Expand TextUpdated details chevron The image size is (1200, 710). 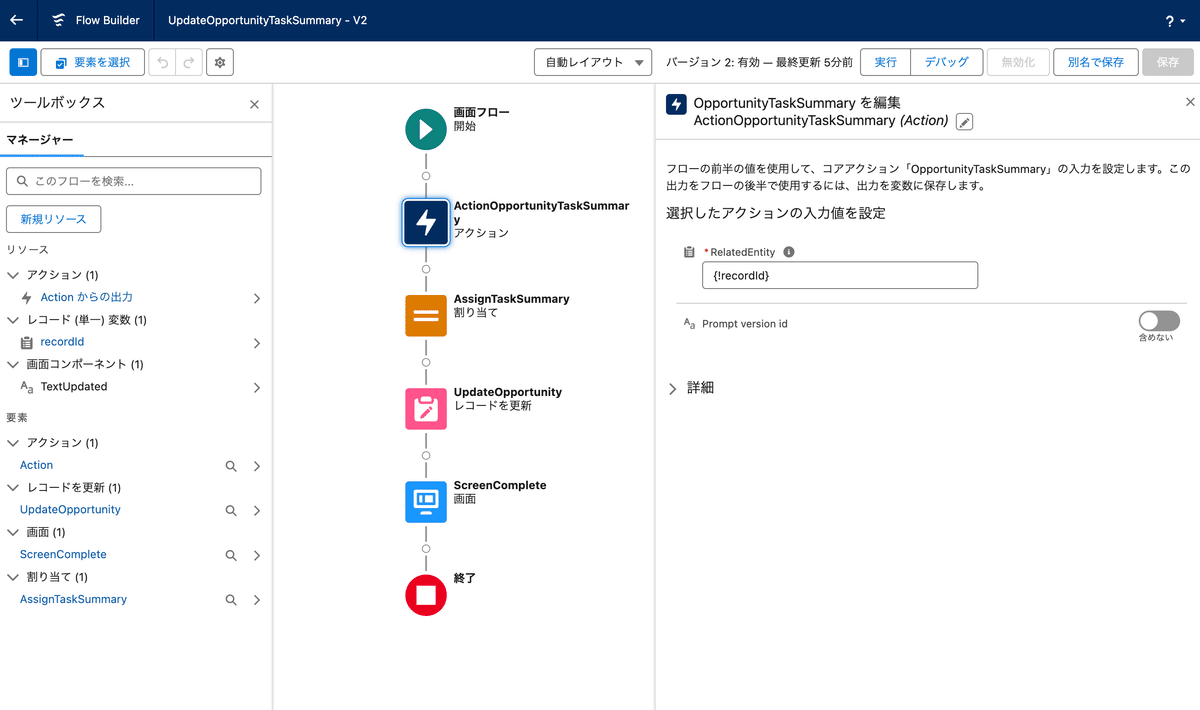pos(256,387)
